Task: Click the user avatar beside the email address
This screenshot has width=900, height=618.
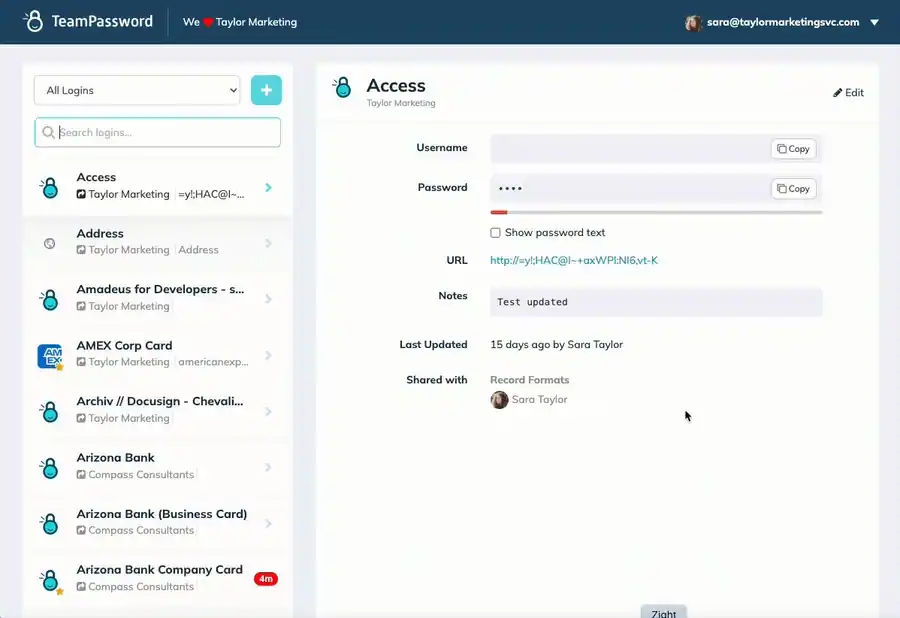Action: pos(693,22)
